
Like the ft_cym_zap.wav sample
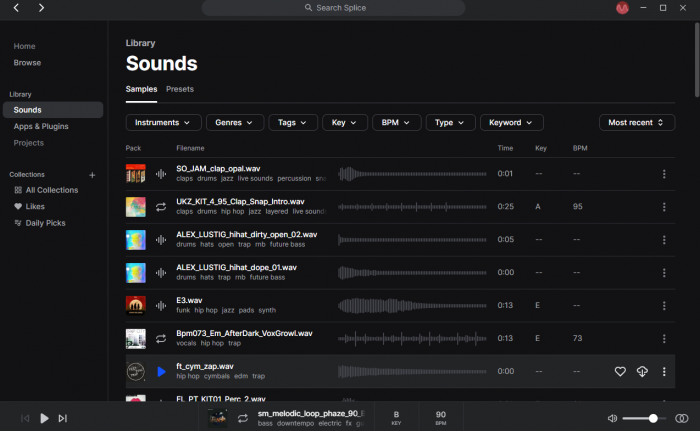pos(620,372)
